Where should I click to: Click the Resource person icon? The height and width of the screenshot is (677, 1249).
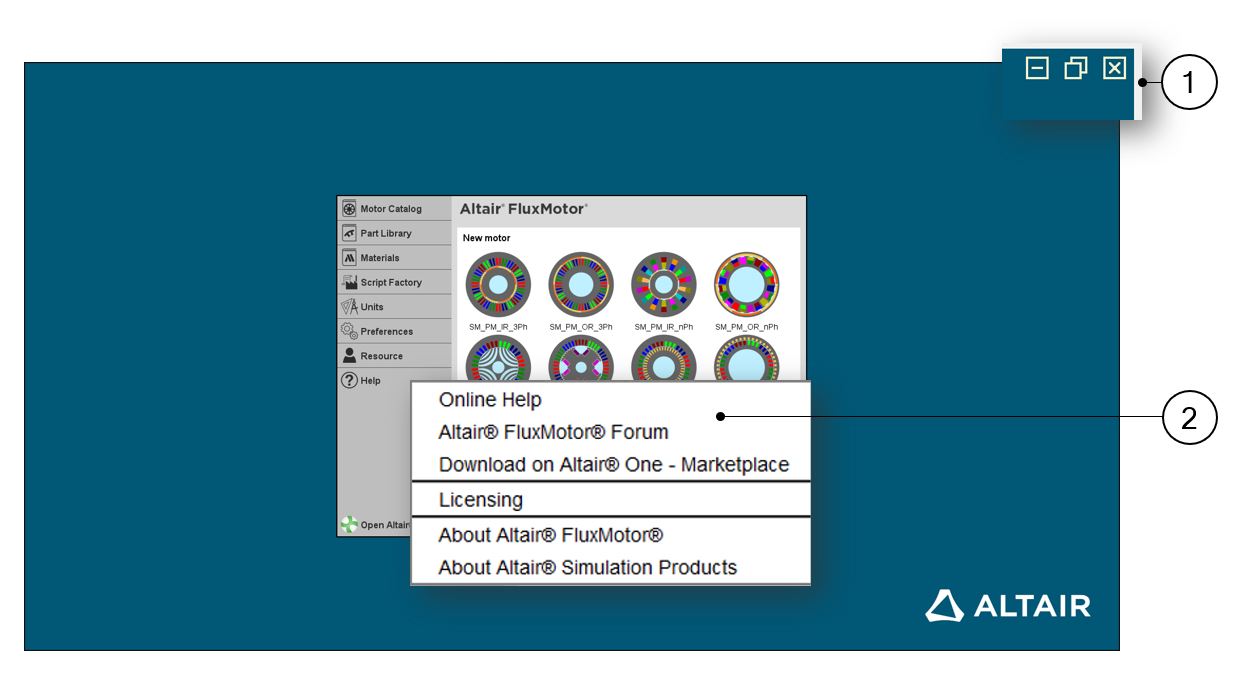(x=349, y=356)
